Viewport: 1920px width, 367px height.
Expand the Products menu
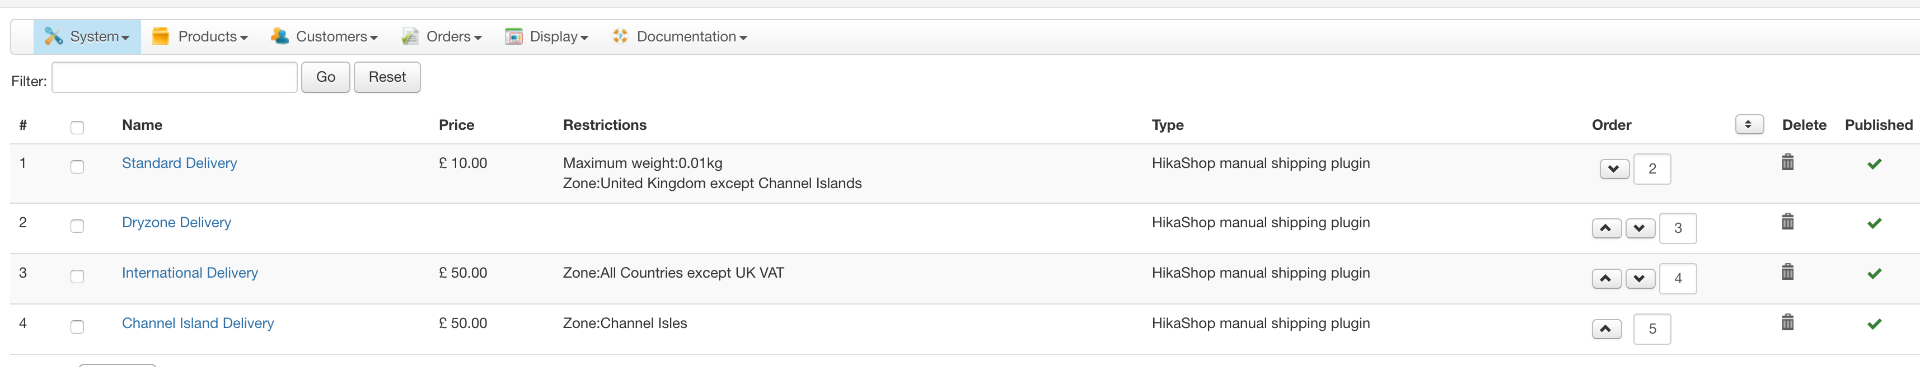coord(200,37)
